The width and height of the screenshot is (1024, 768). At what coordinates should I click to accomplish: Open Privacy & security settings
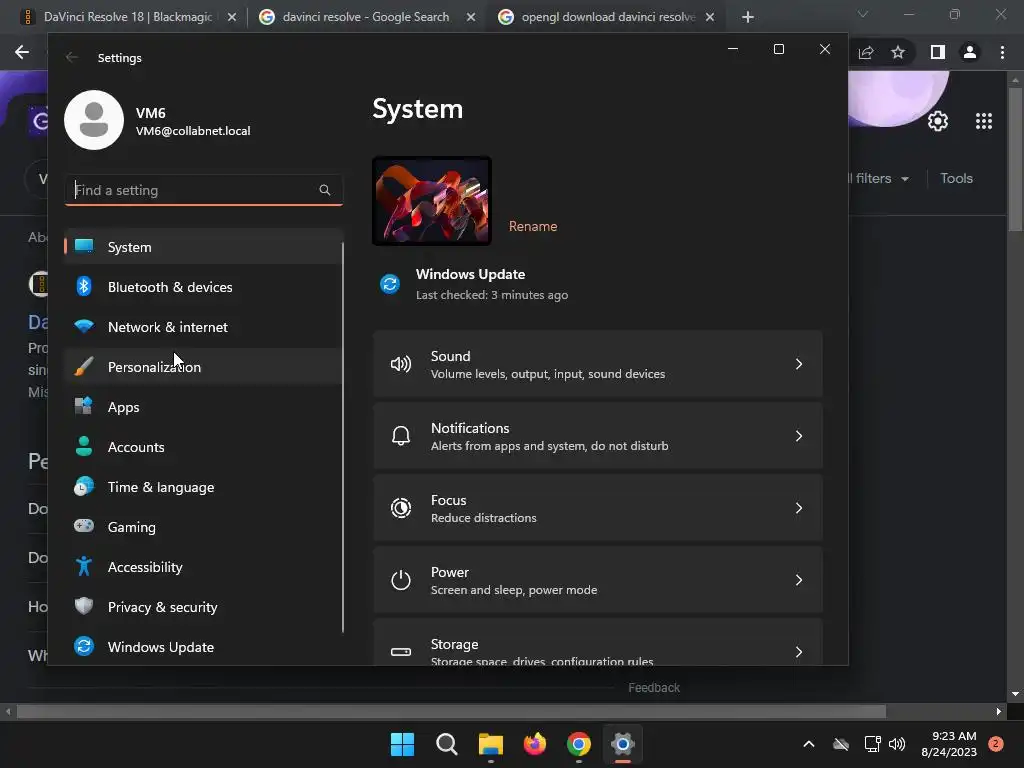(x=203, y=607)
